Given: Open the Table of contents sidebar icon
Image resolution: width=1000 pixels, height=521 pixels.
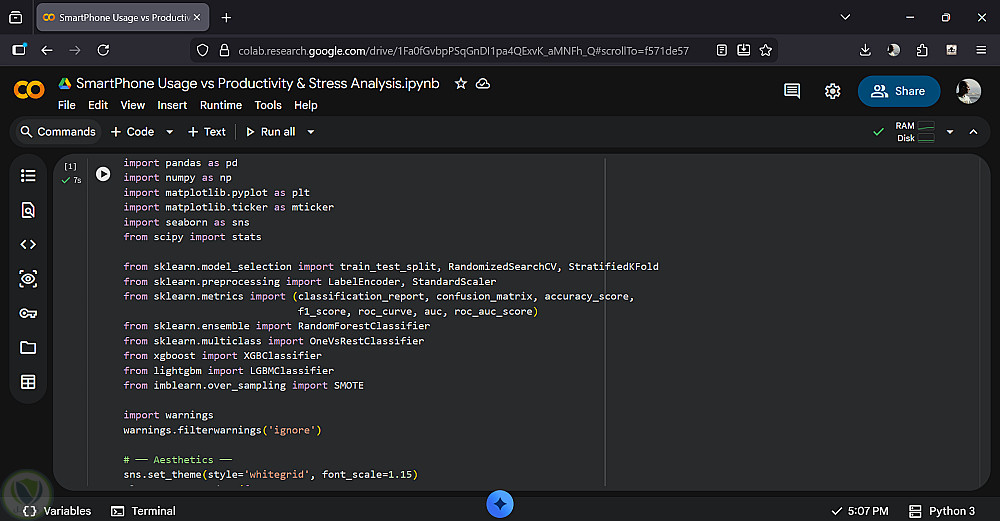Looking at the screenshot, I should coord(28,176).
